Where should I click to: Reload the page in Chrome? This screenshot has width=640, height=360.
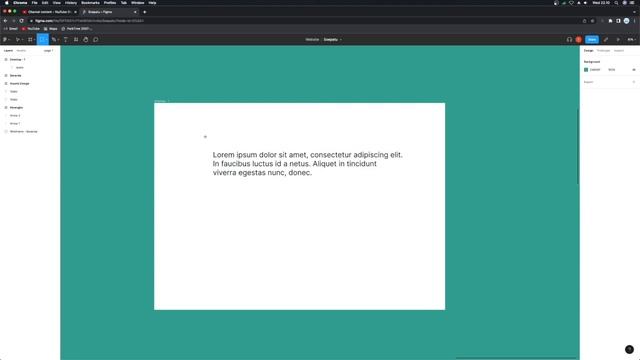pos(22,21)
